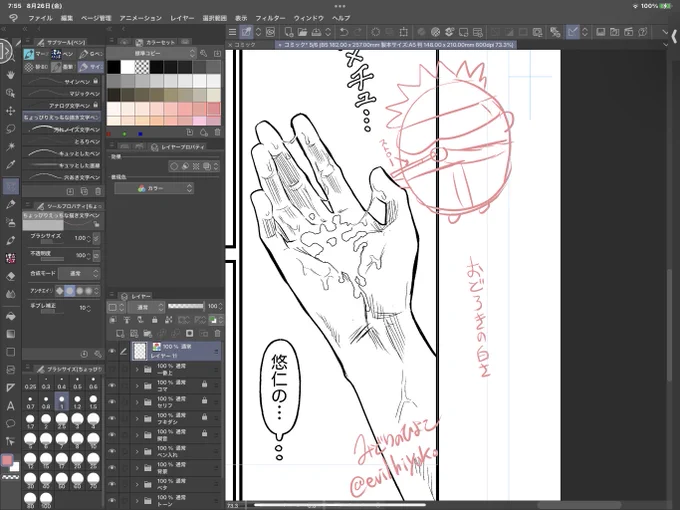Pick the black swatch in color set

pos(114,67)
